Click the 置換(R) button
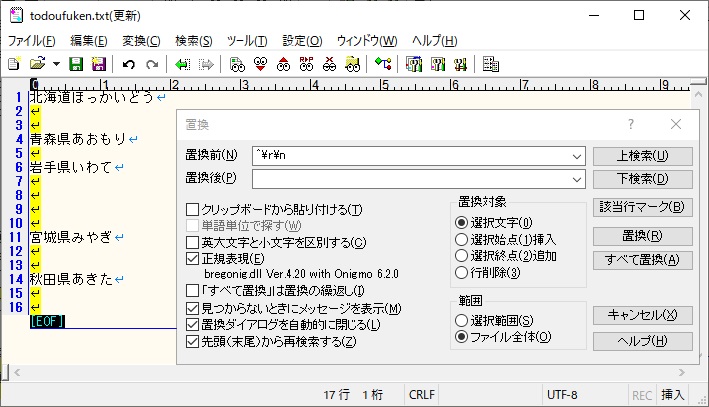 click(643, 236)
